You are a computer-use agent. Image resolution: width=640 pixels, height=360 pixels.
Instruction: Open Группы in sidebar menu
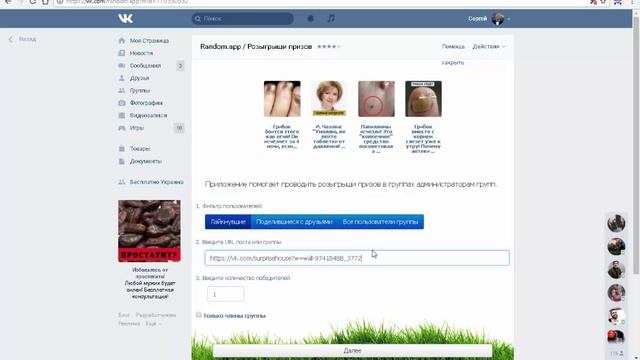pos(140,91)
